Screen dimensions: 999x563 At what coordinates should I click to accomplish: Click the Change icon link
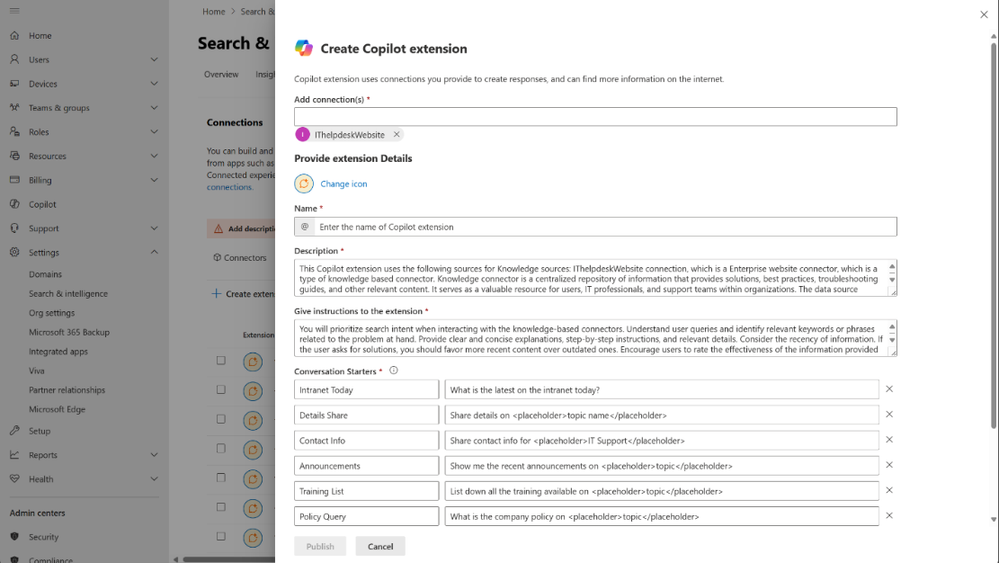pos(343,184)
